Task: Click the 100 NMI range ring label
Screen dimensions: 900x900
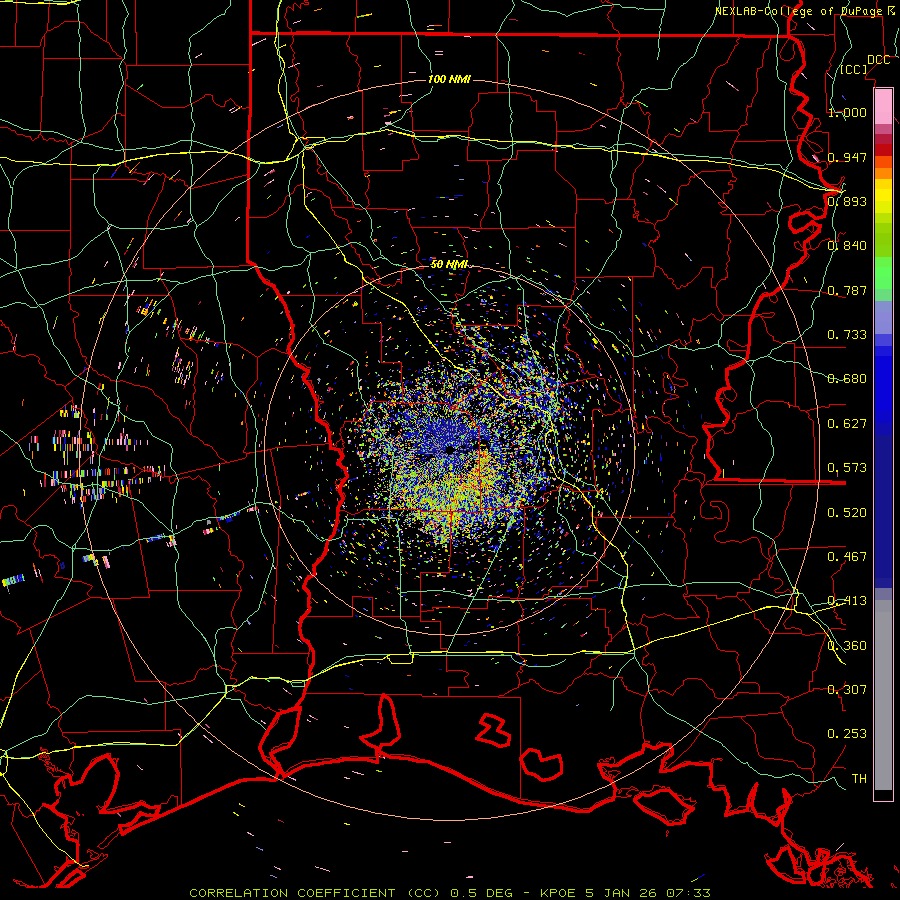Action: pos(449,79)
